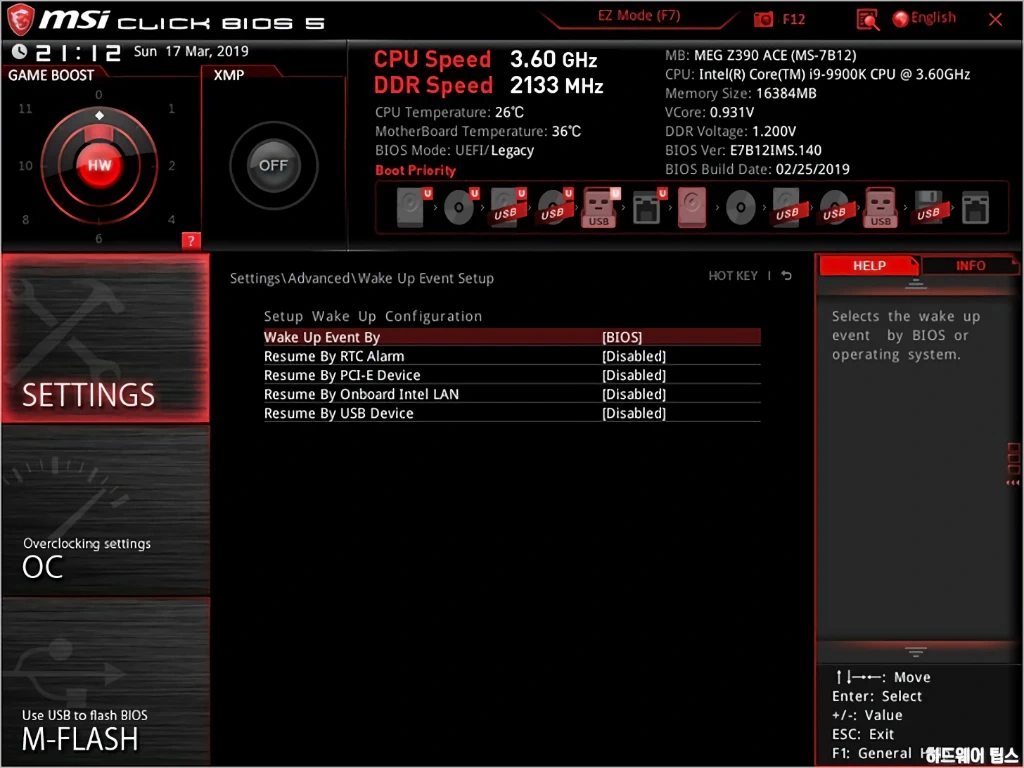Close the BIOS with the X button

[x=995, y=20]
